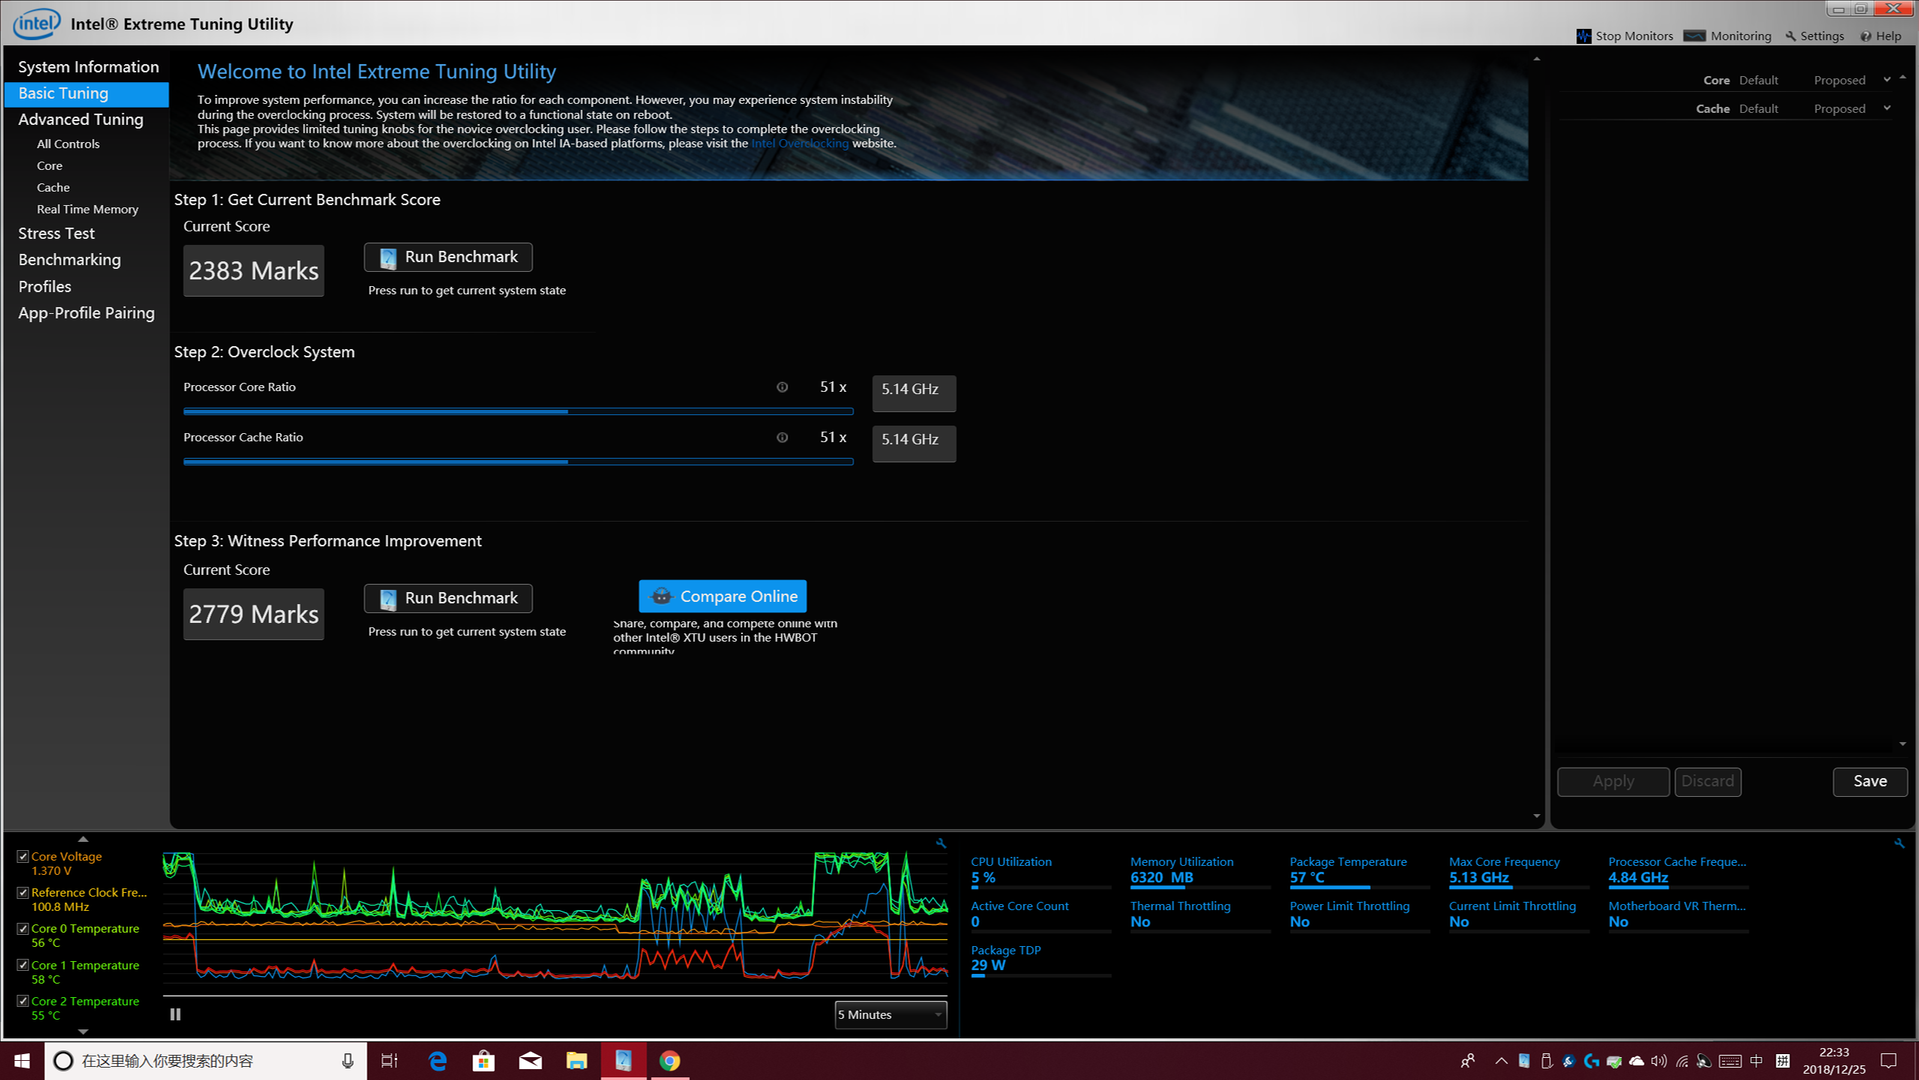1919x1080 pixels.
Task: Click the graph panel wrench settings icon
Action: [x=940, y=843]
